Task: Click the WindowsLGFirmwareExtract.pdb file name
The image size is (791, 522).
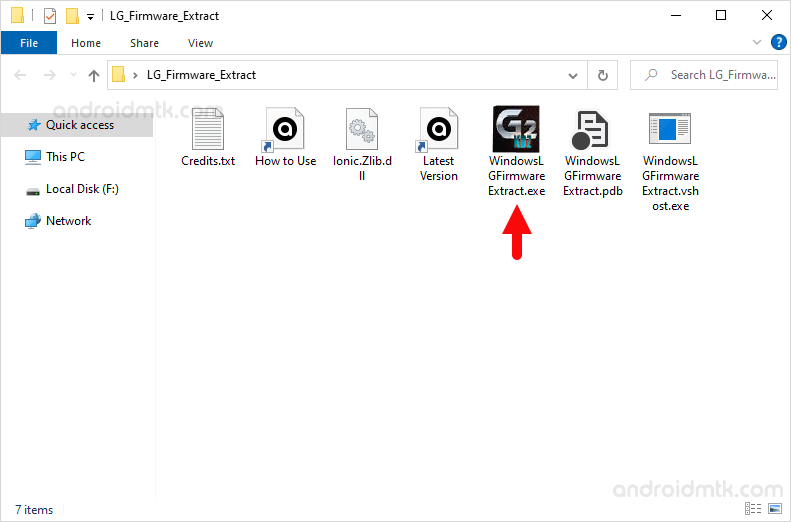Action: [593, 176]
